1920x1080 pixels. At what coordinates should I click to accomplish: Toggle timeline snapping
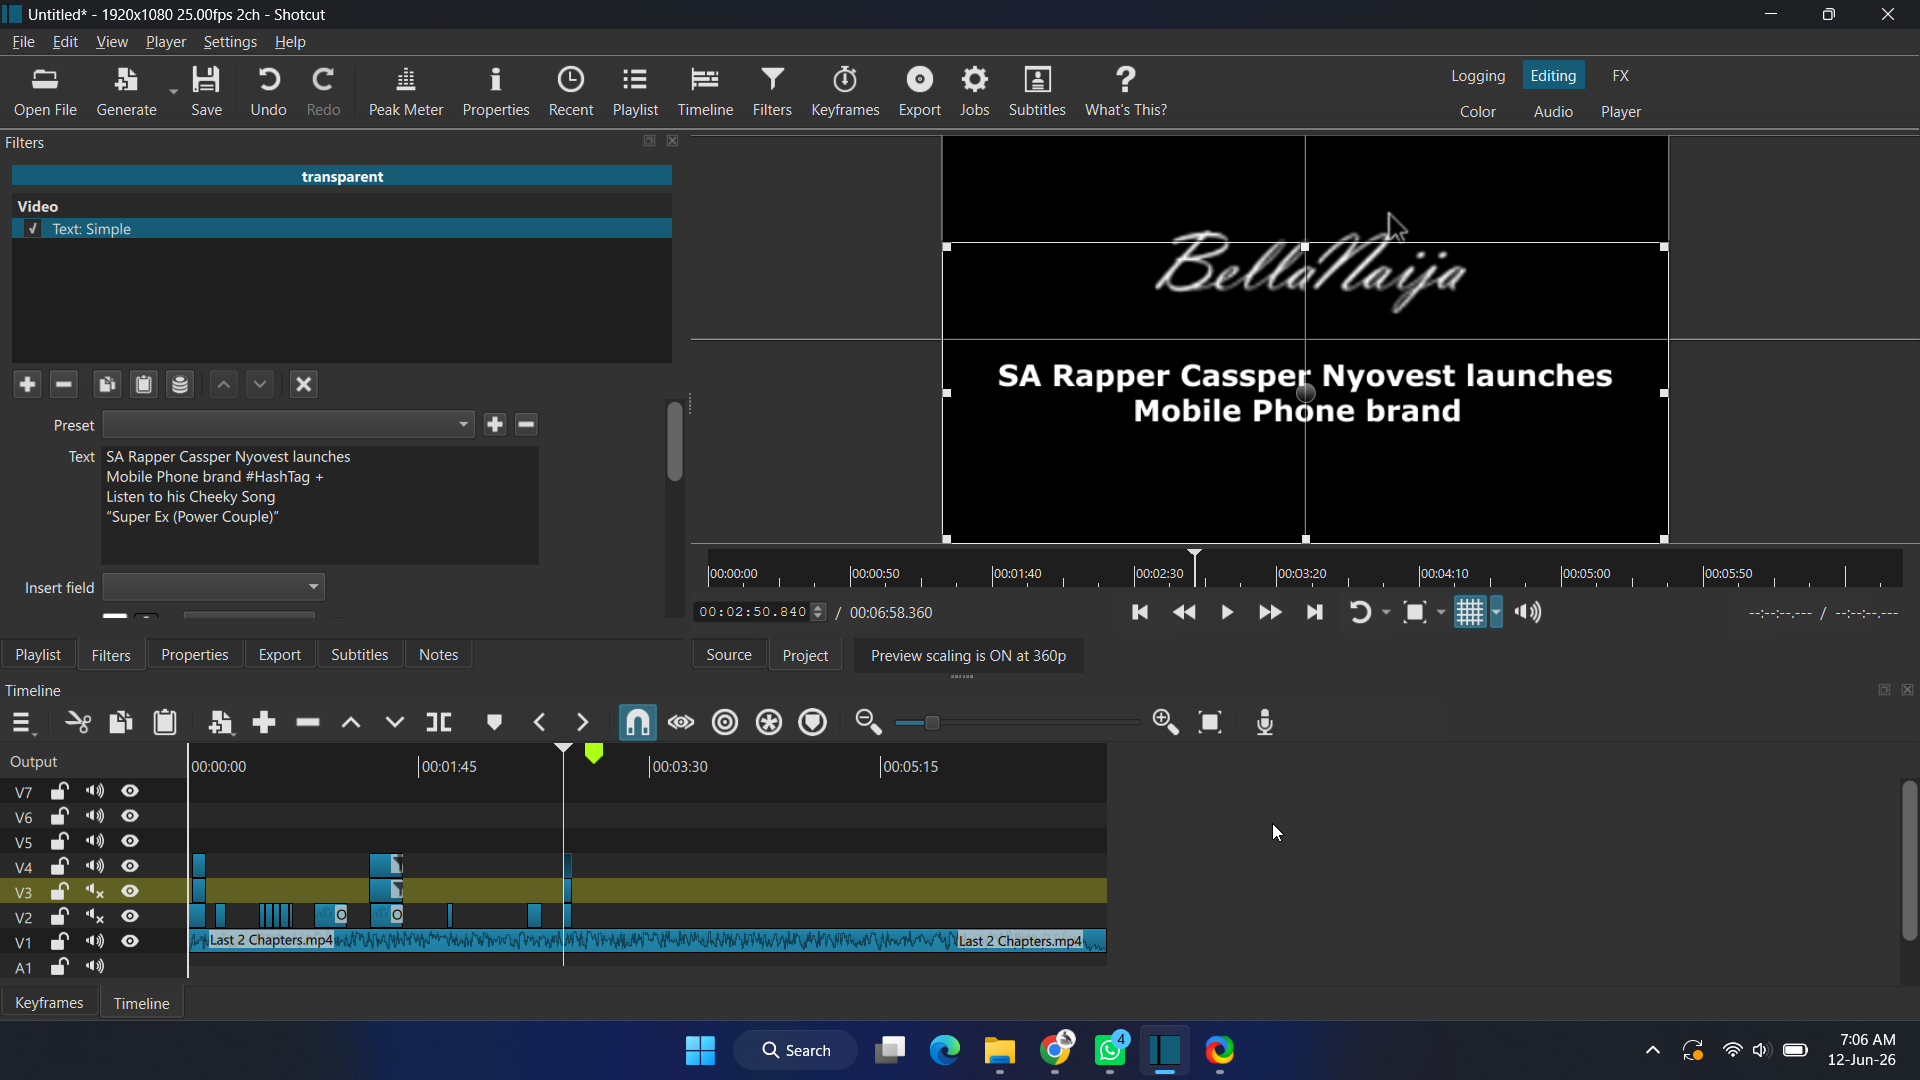tap(637, 722)
